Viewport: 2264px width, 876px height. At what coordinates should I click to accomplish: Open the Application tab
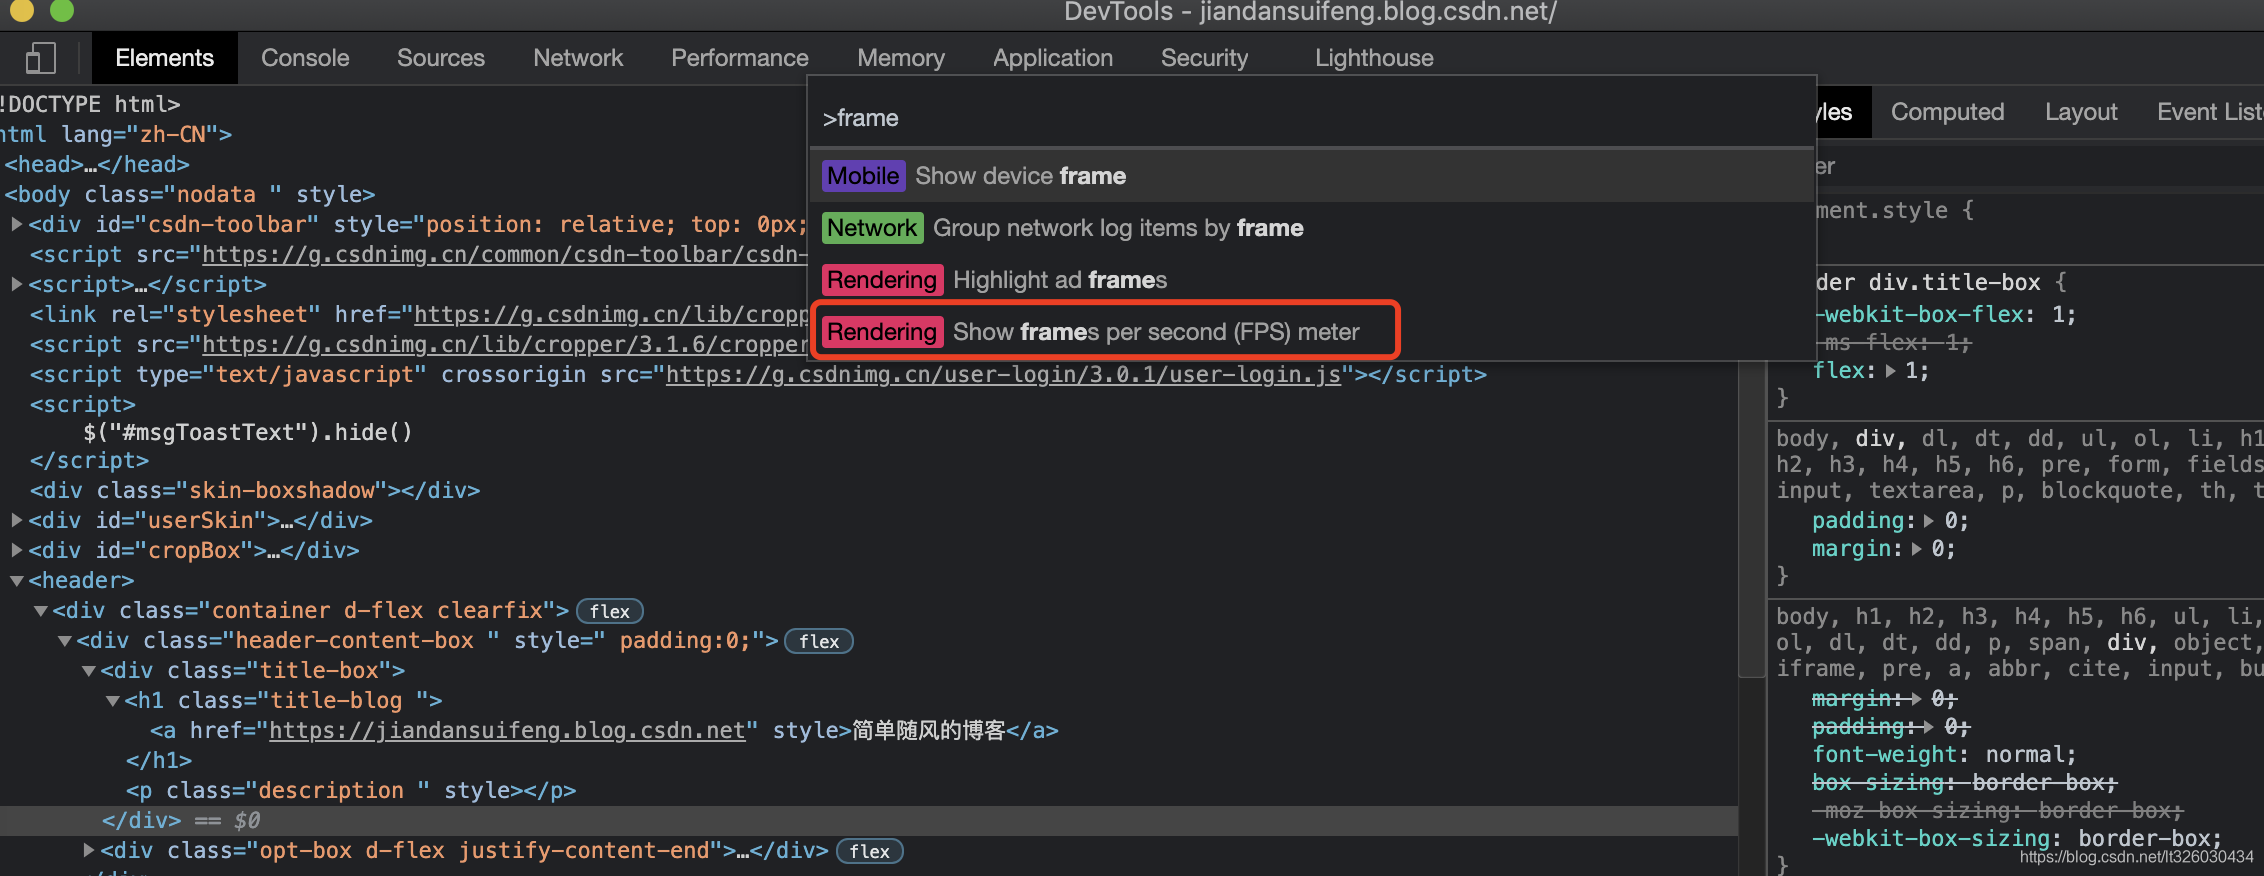point(1052,58)
